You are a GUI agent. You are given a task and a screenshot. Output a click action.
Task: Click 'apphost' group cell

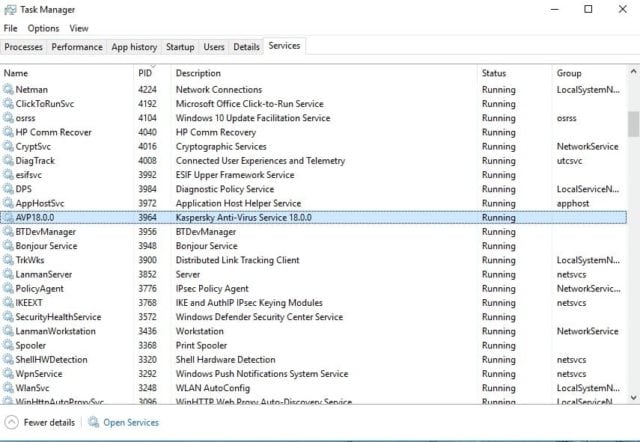pos(573,203)
